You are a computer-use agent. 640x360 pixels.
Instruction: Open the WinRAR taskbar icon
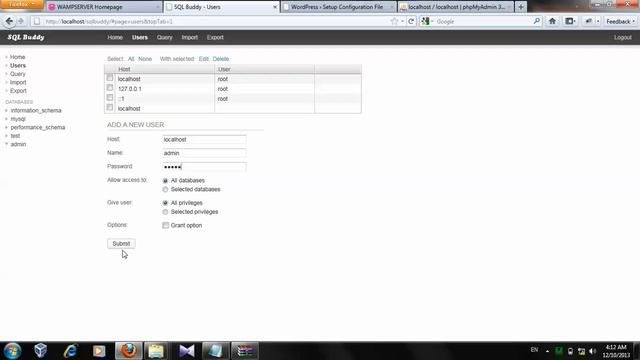click(x=245, y=351)
